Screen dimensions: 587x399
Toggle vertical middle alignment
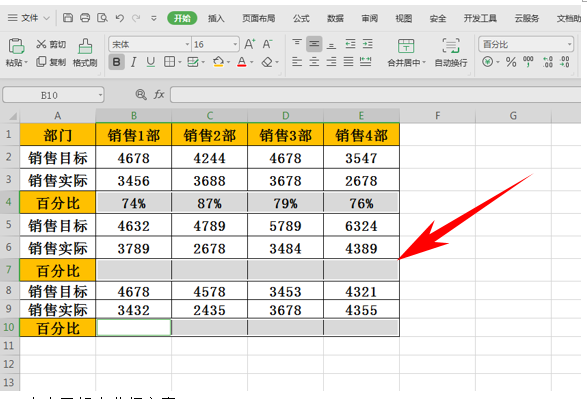tap(314, 44)
